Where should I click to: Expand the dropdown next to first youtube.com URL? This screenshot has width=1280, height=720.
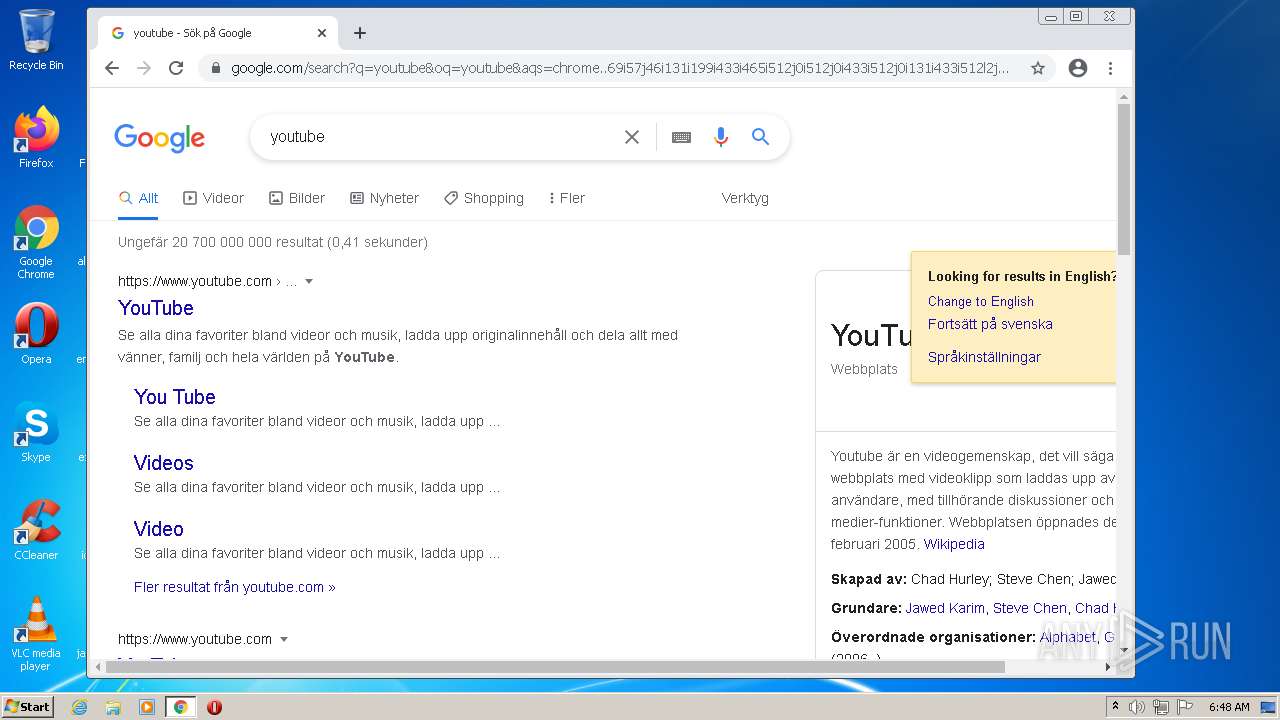tap(309, 282)
